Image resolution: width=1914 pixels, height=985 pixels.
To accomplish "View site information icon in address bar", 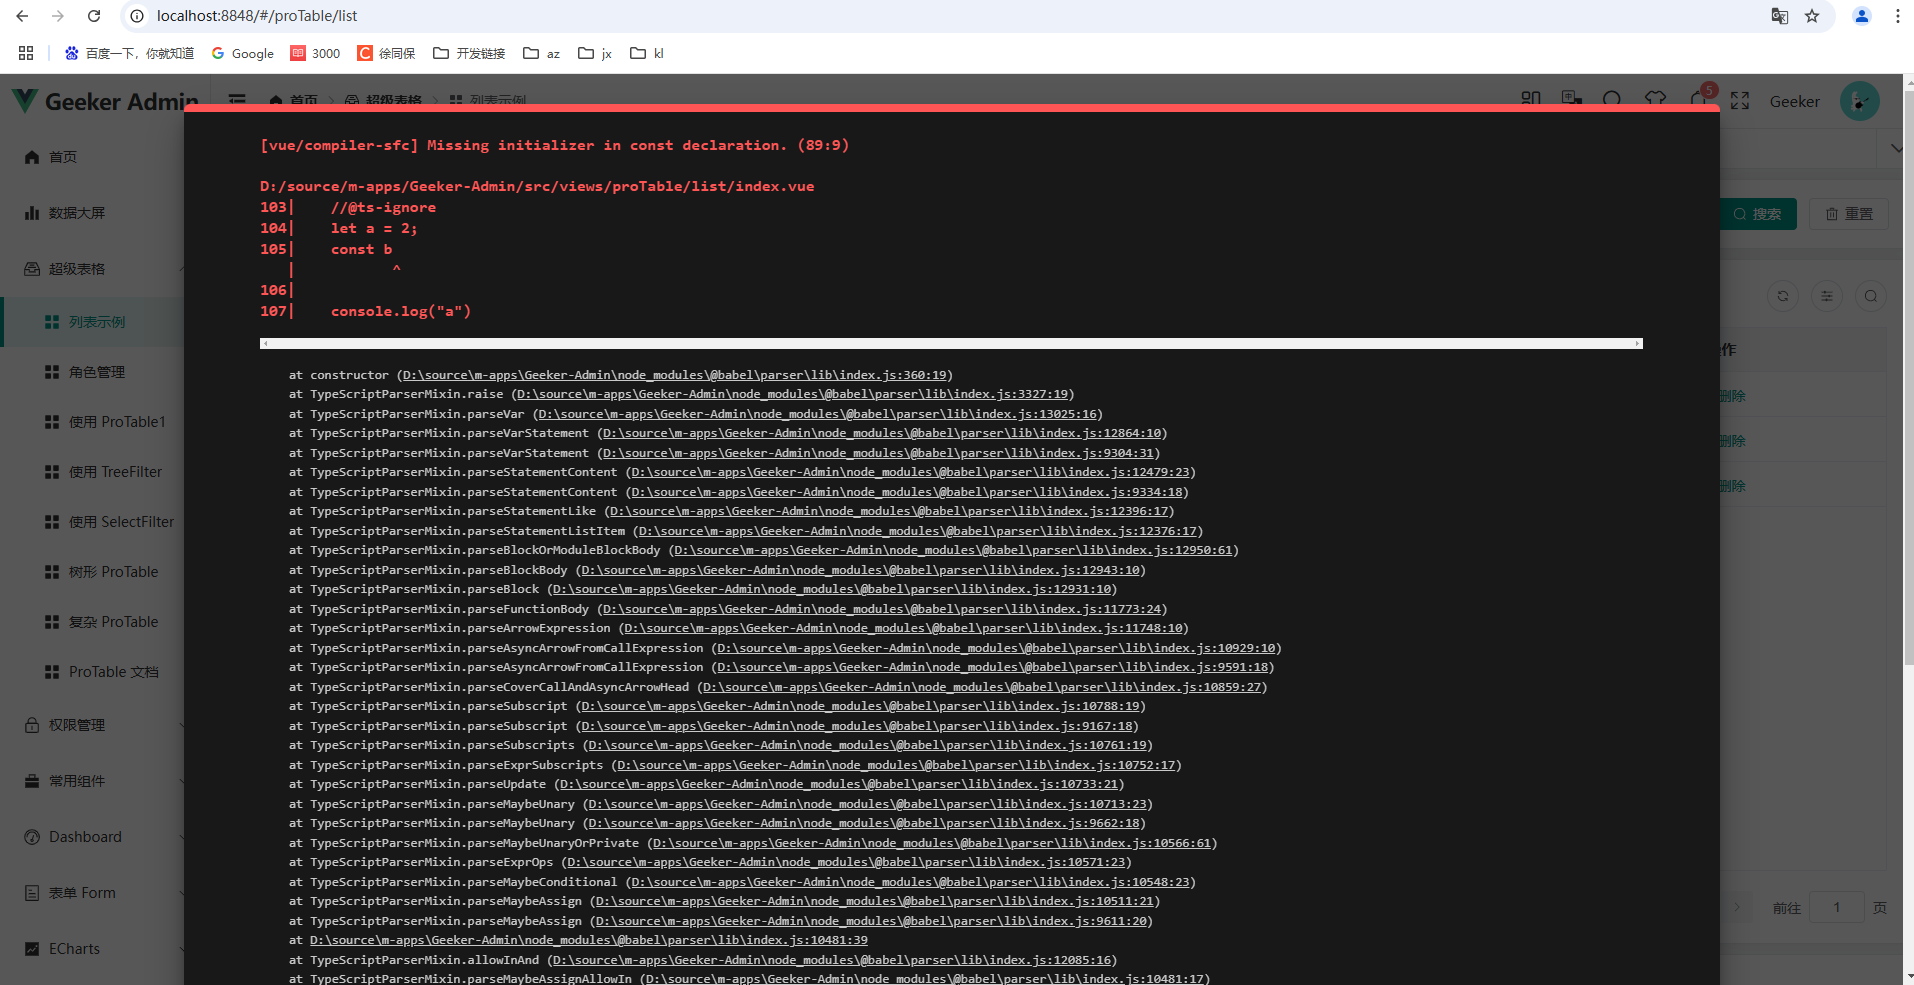I will (138, 16).
